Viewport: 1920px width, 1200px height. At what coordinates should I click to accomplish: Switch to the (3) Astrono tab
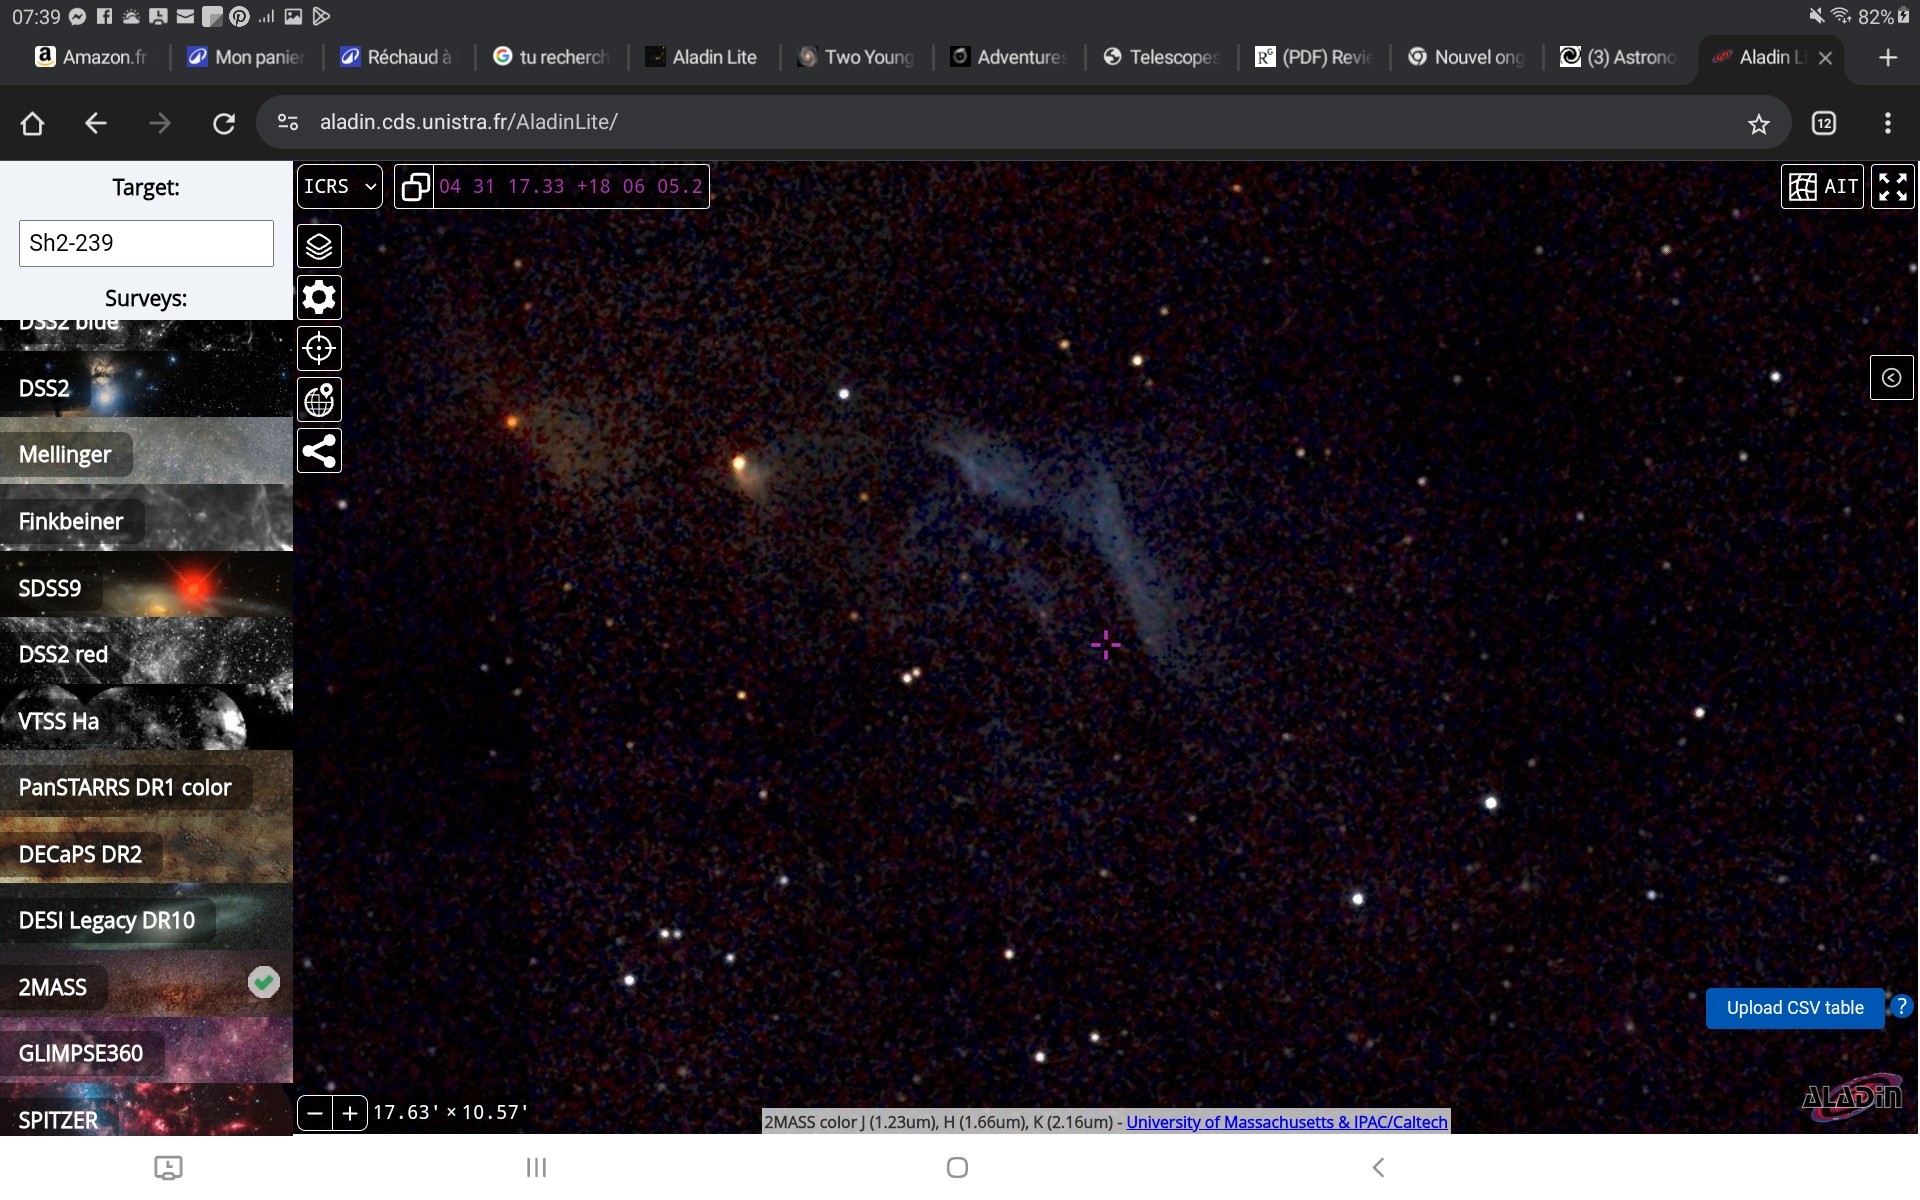(1619, 57)
